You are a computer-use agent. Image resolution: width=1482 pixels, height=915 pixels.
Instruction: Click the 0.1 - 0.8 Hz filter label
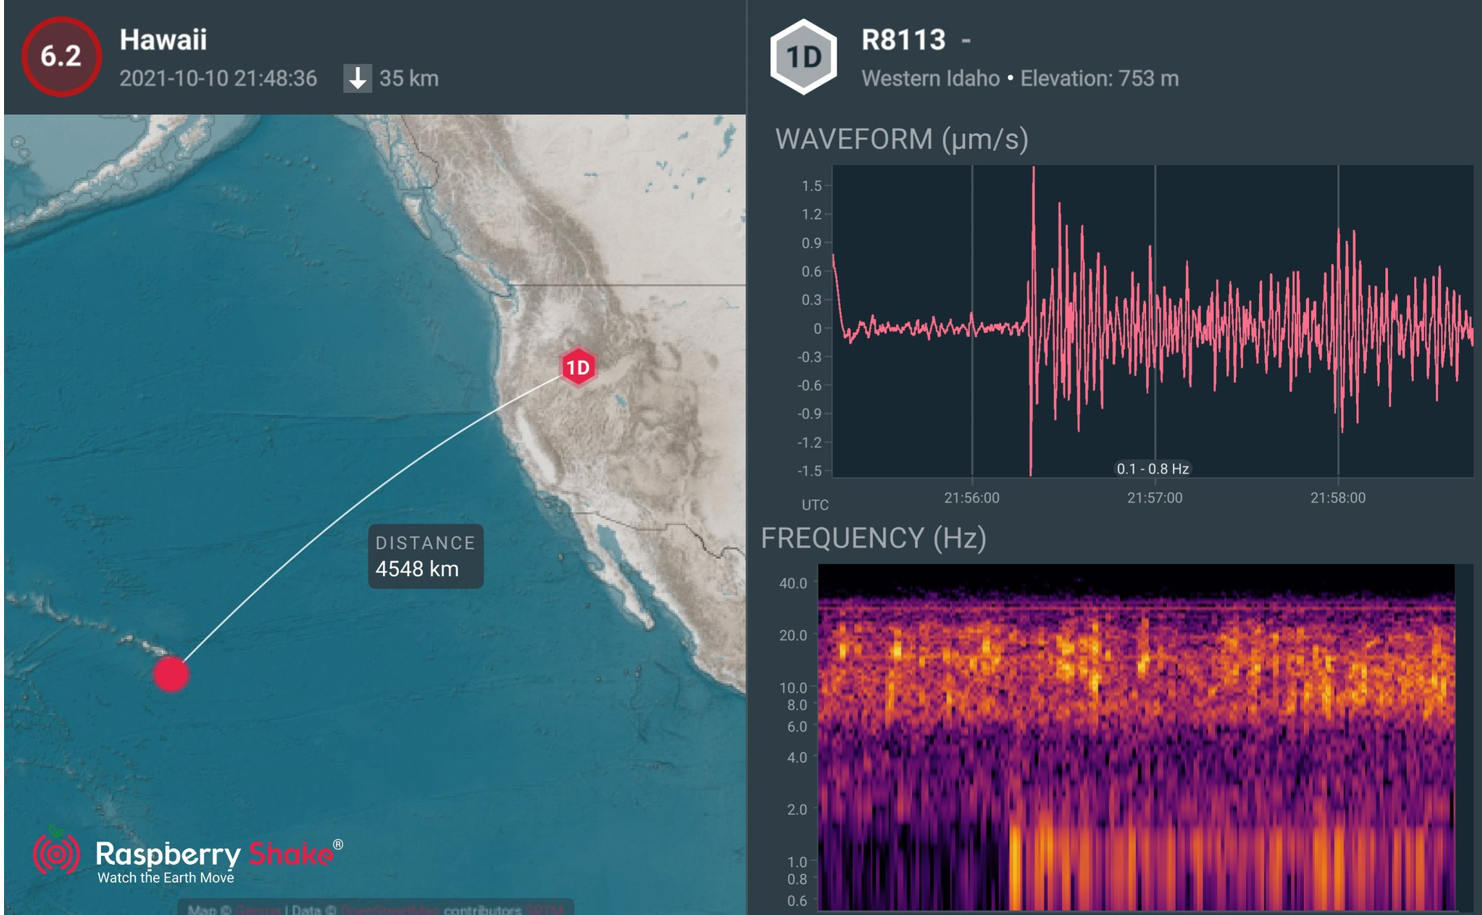1152,469
